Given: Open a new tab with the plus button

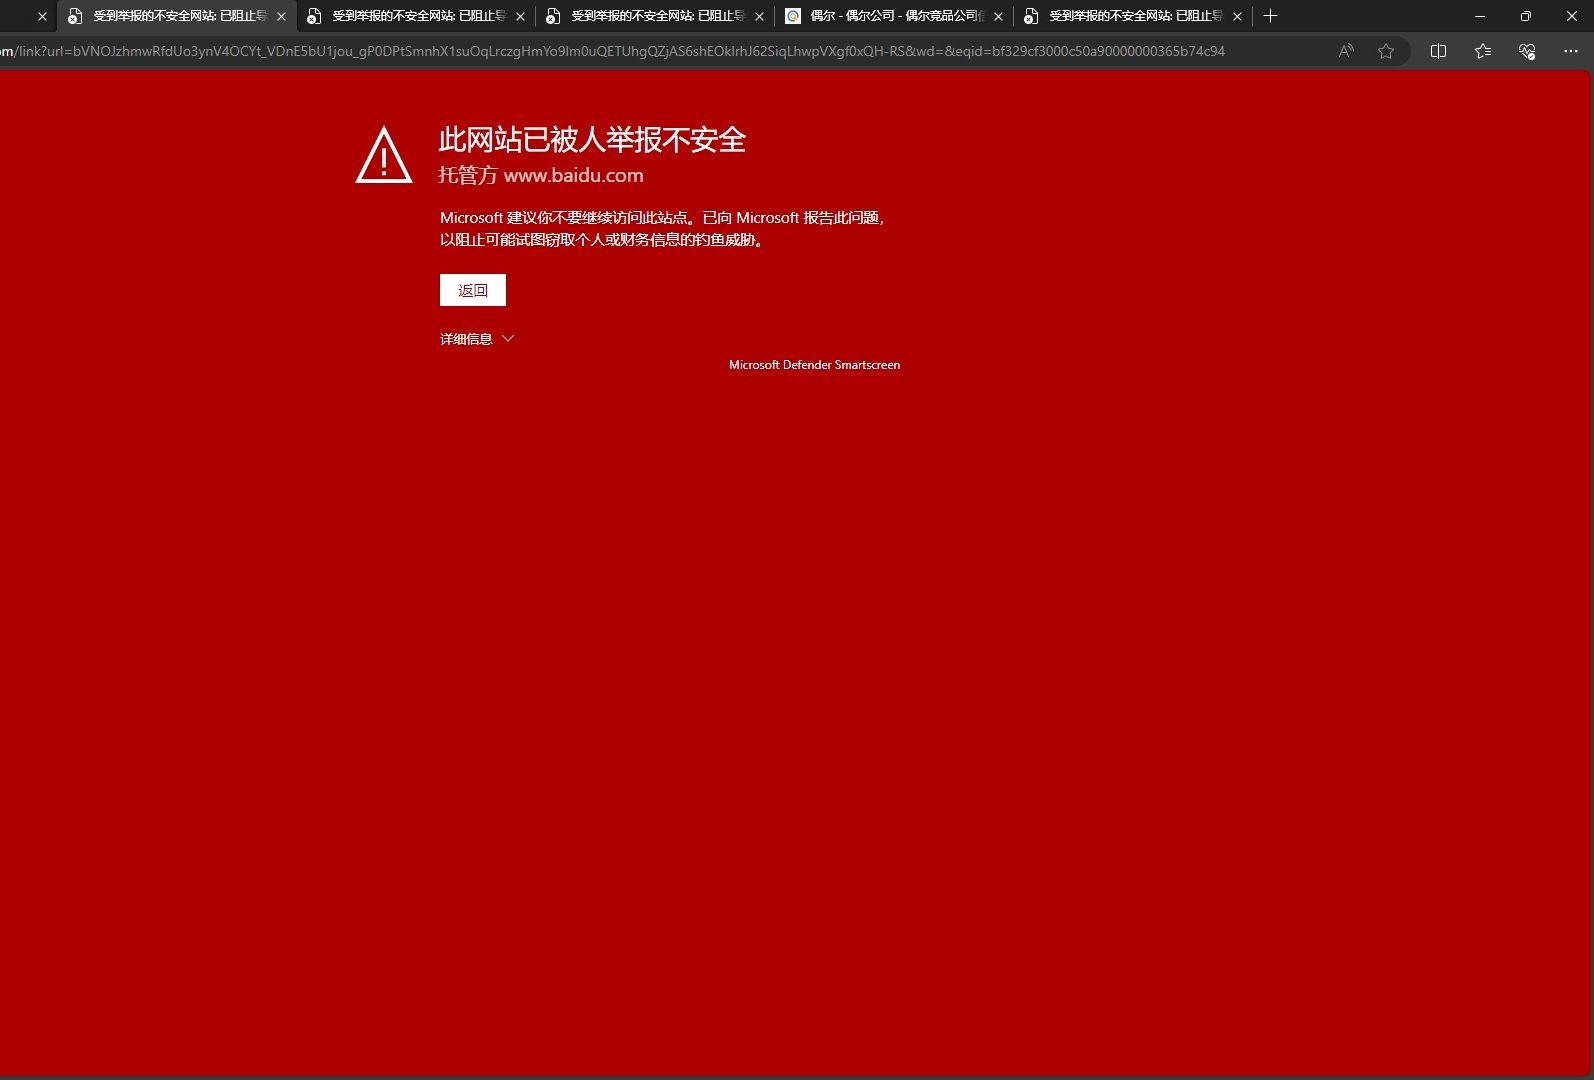Looking at the screenshot, I should pyautogui.click(x=1270, y=16).
